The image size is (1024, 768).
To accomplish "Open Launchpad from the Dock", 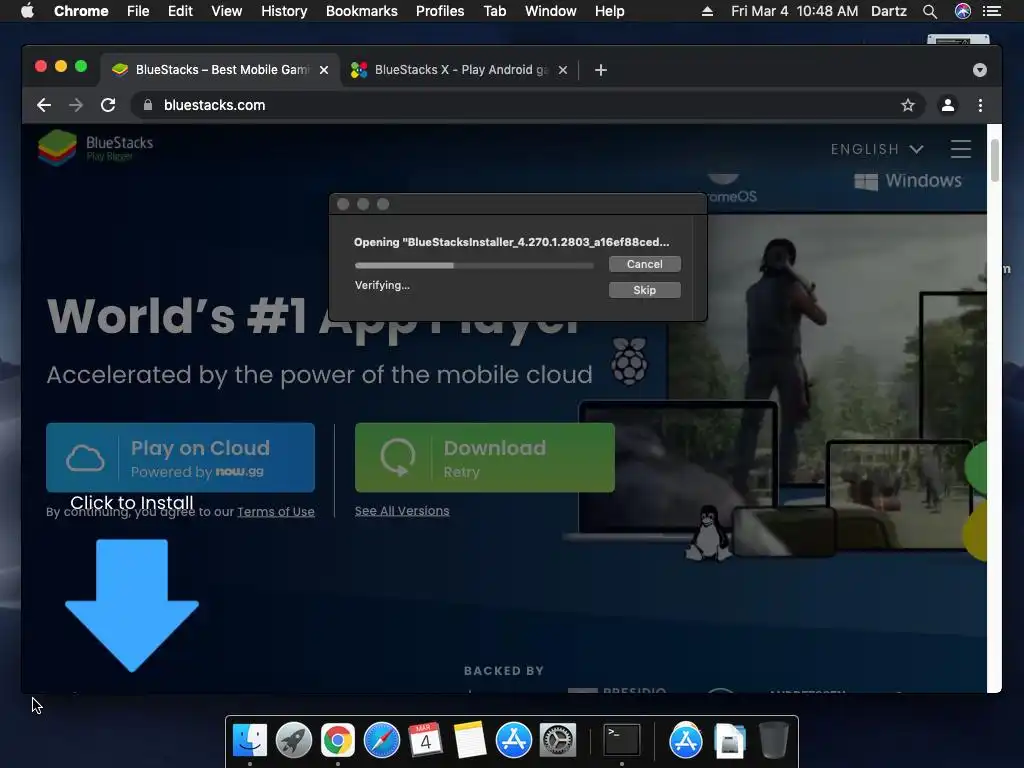I will (294, 741).
